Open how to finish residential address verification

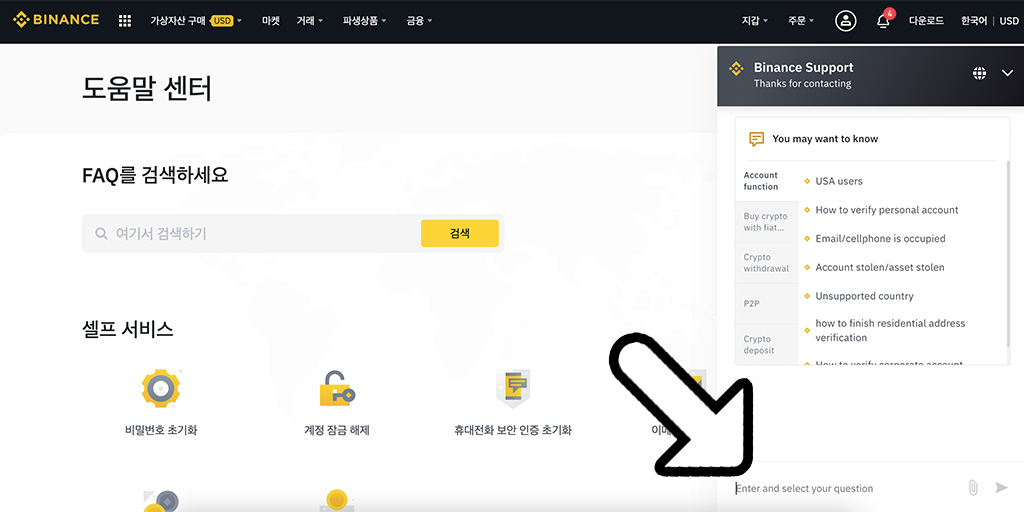coord(889,330)
